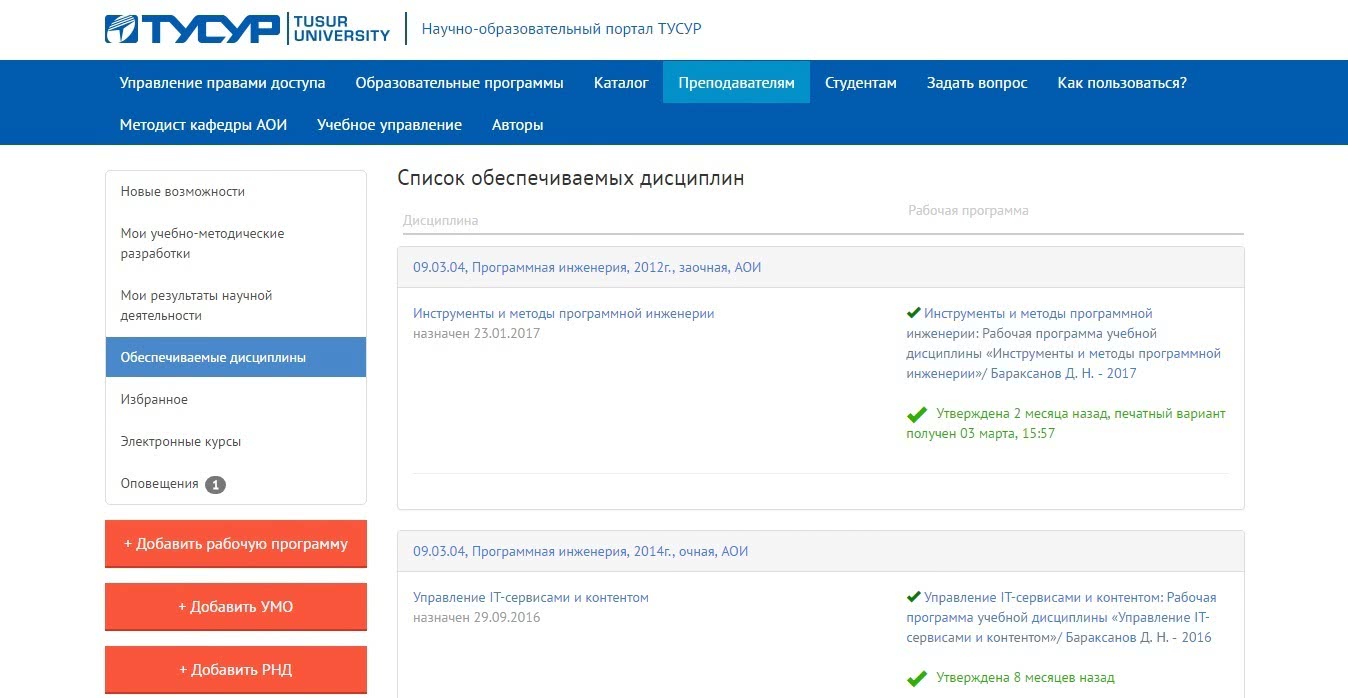Open 'Электронные курсы' sidebar item
This screenshot has width=1348, height=698.
point(181,442)
